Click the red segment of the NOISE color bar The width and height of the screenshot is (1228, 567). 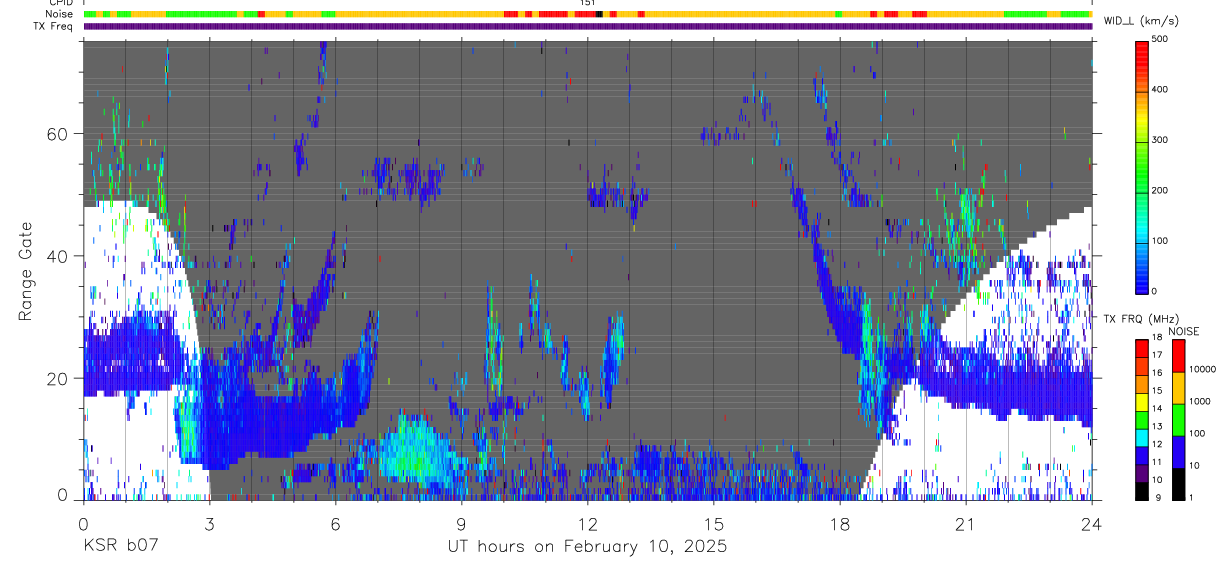[1178, 355]
